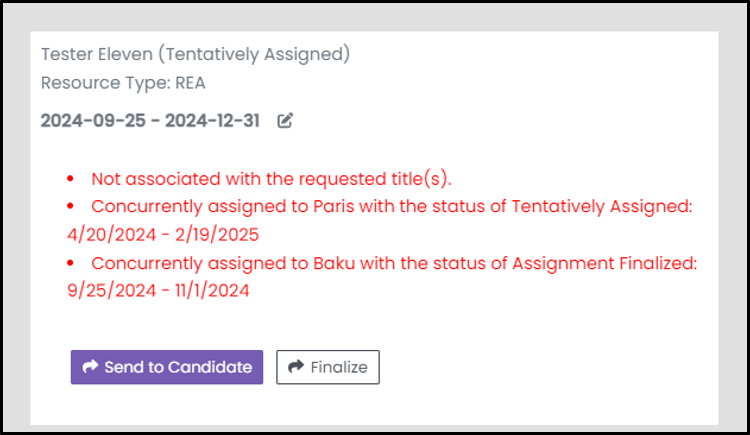Click the 'Not associated with the requested title(s)' warning
Viewport: 750px width, 435px height.
coord(271,179)
